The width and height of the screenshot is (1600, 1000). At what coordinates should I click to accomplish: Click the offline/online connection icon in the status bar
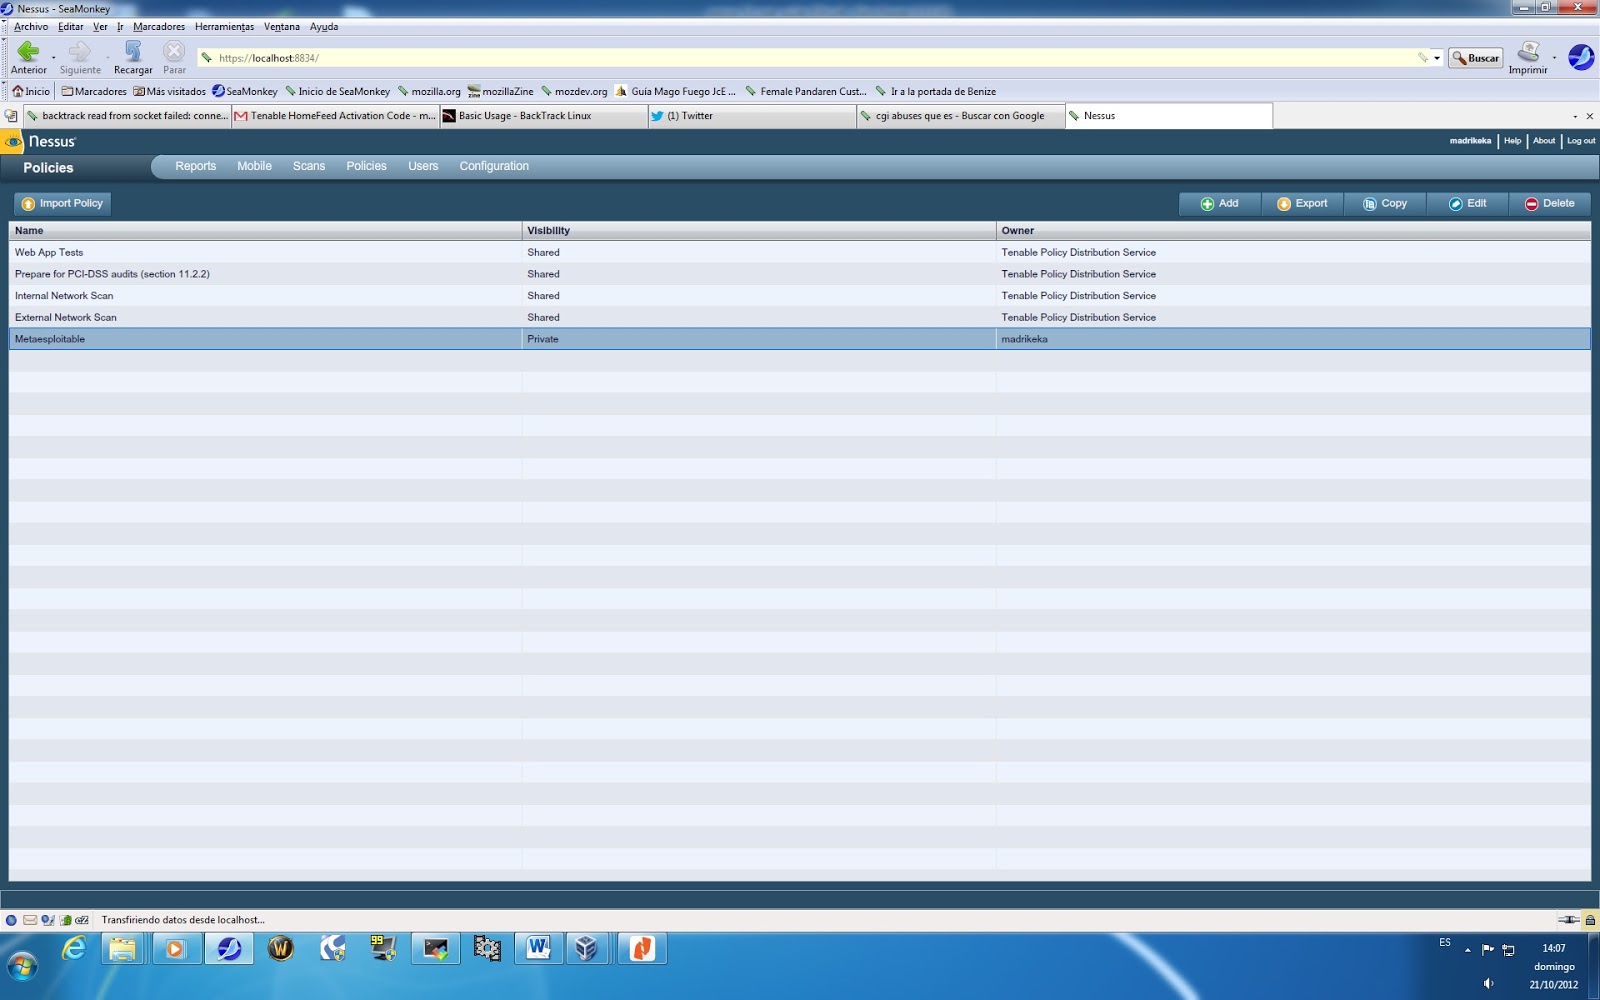click(x=1568, y=920)
